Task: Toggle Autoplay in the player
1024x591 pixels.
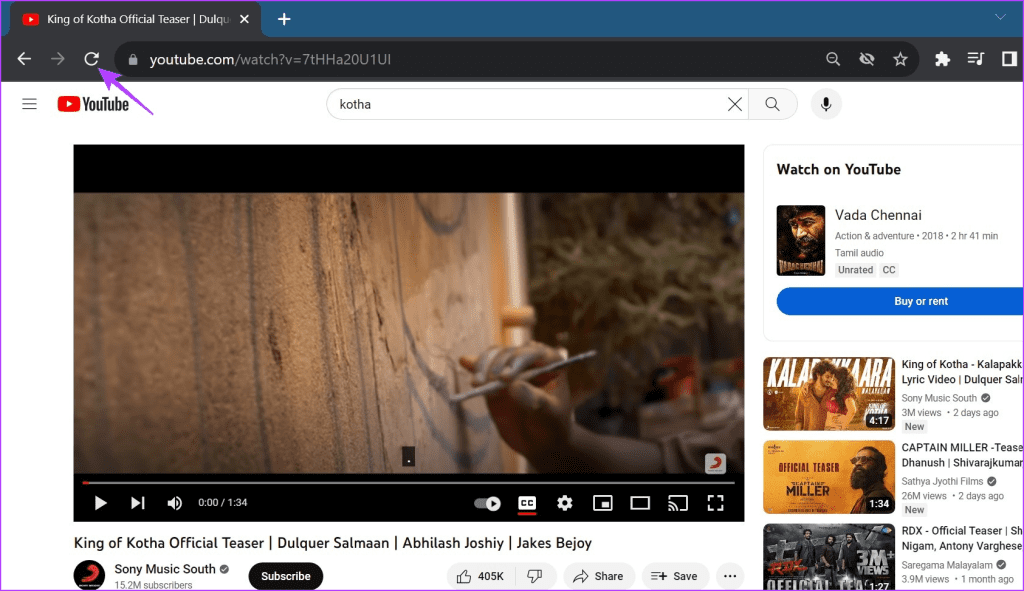Action: (487, 503)
